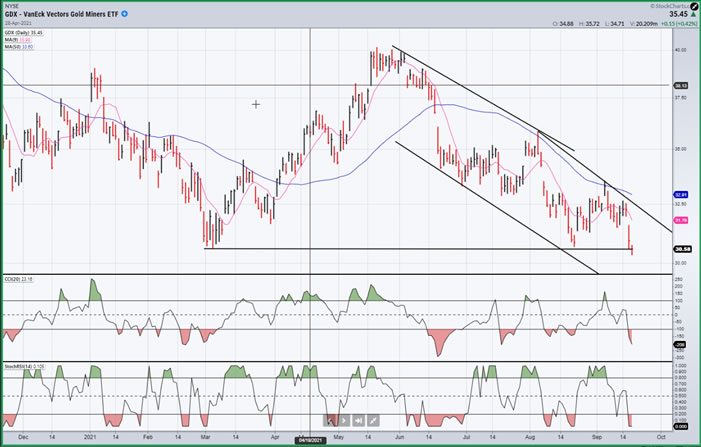
Task: Click the pink 31.79 MA(9) price tag
Action: point(681,220)
